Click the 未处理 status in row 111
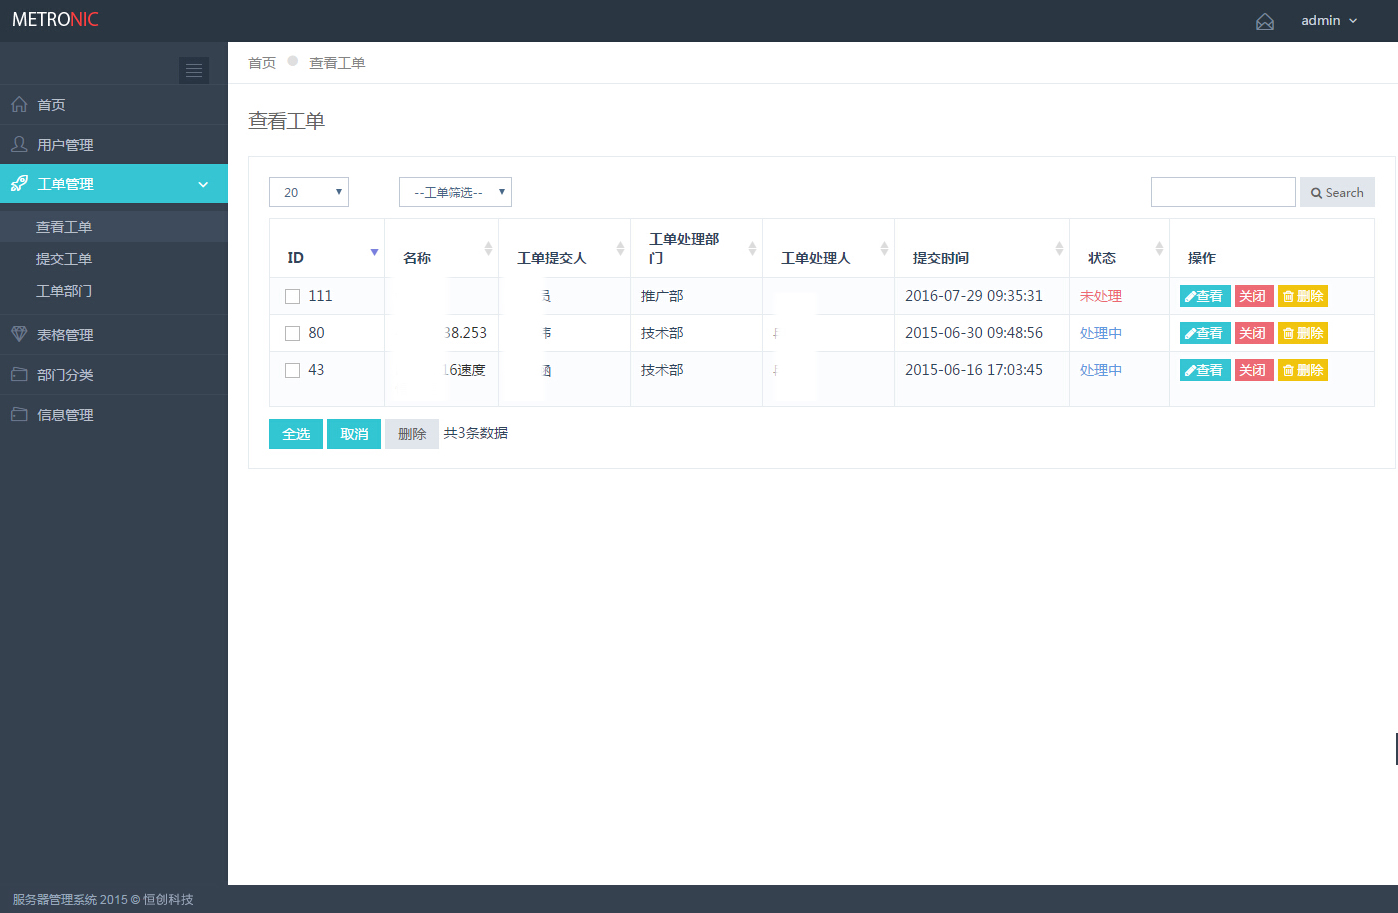The width and height of the screenshot is (1398, 913). point(1101,296)
